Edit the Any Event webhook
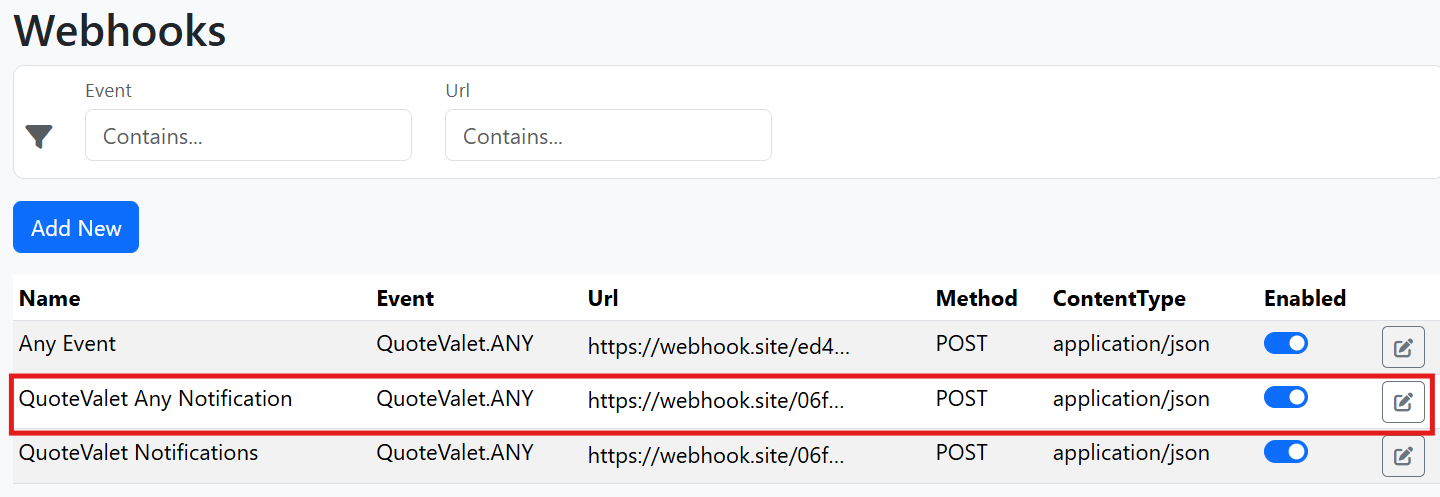1440x497 pixels. [1403, 347]
